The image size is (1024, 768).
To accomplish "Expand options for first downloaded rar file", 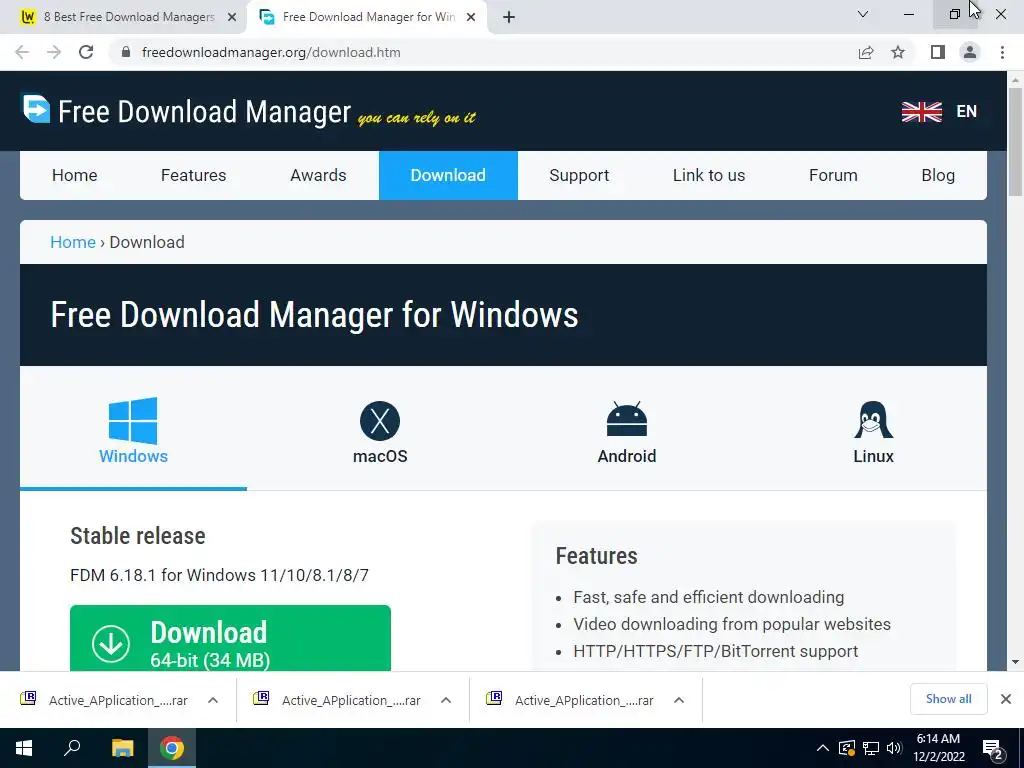I will (x=213, y=700).
